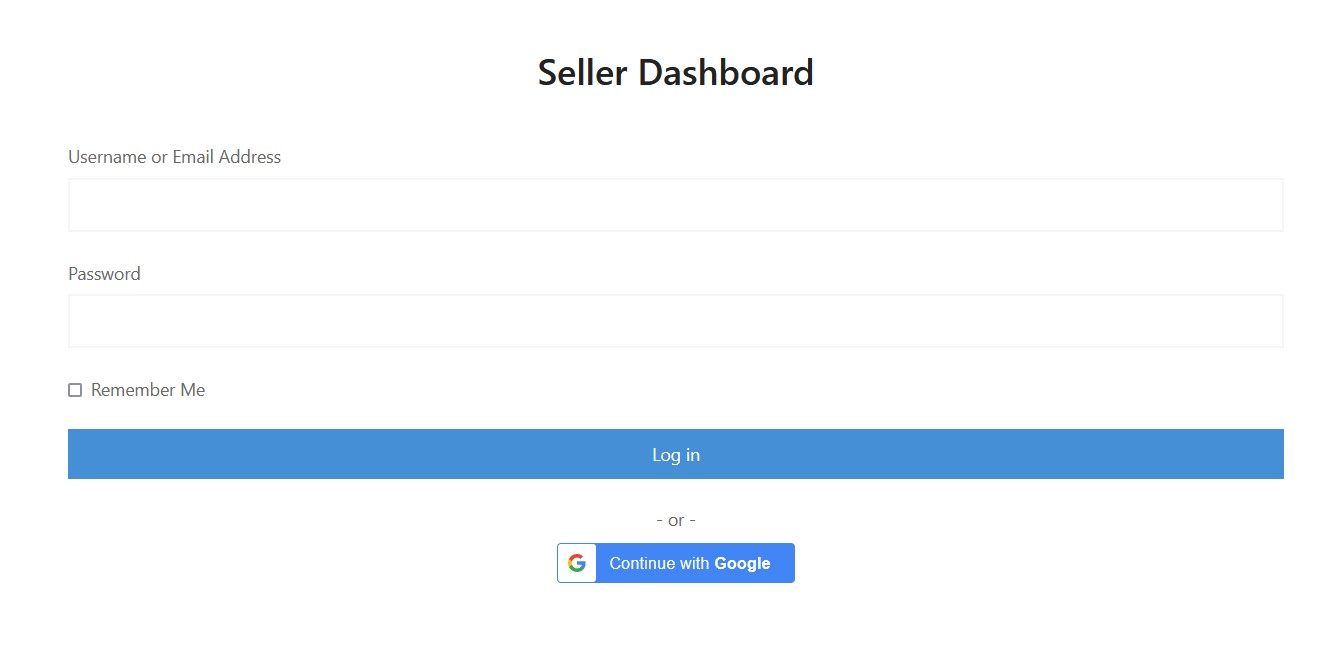This screenshot has height=649, width=1339.
Task: Click the left end of the Log in bar
Action: tap(90, 454)
